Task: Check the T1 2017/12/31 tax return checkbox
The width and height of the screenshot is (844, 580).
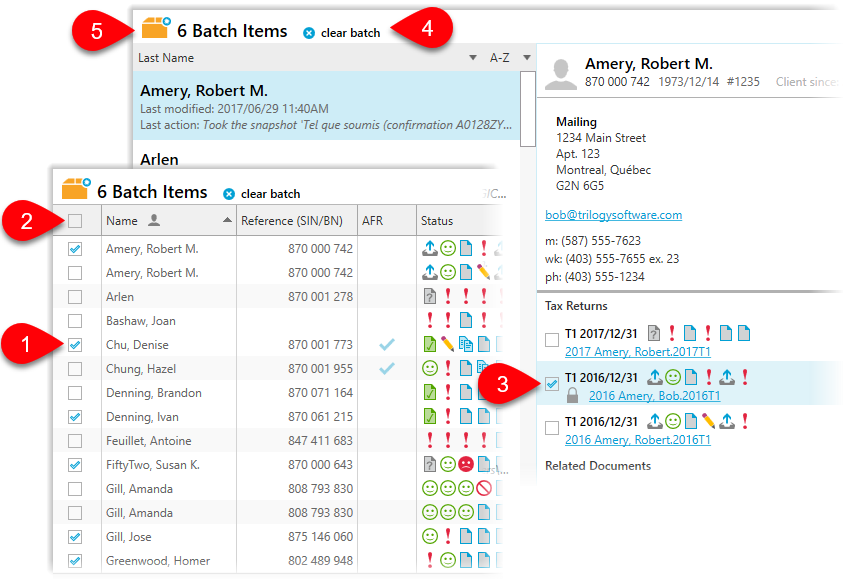Action: click(552, 340)
